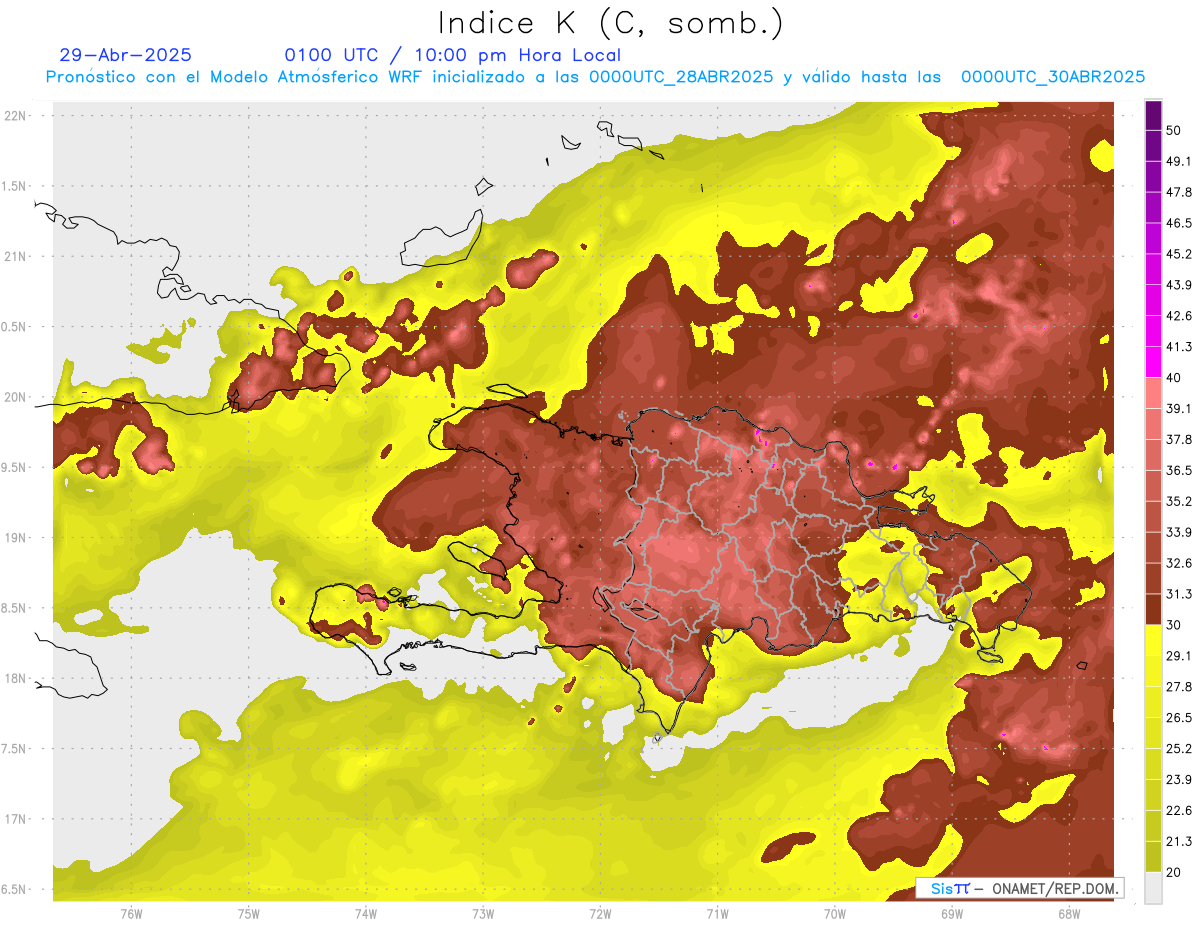Click the '73W' longitude label

[x=483, y=913]
